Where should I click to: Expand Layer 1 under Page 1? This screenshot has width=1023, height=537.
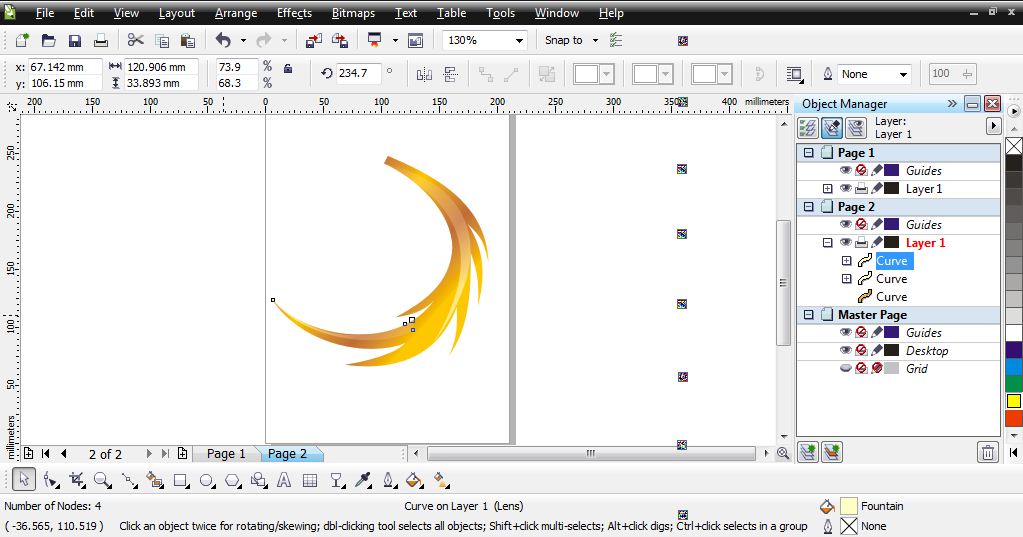click(827, 189)
